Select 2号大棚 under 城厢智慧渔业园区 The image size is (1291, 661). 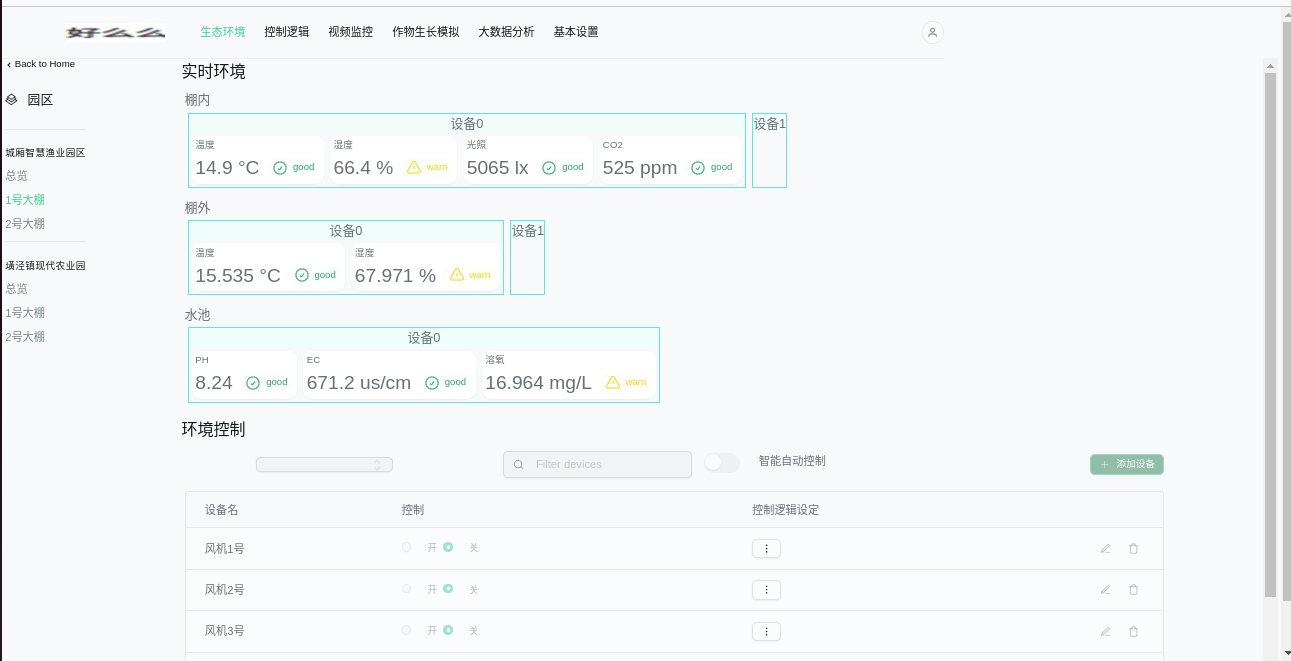(25, 224)
